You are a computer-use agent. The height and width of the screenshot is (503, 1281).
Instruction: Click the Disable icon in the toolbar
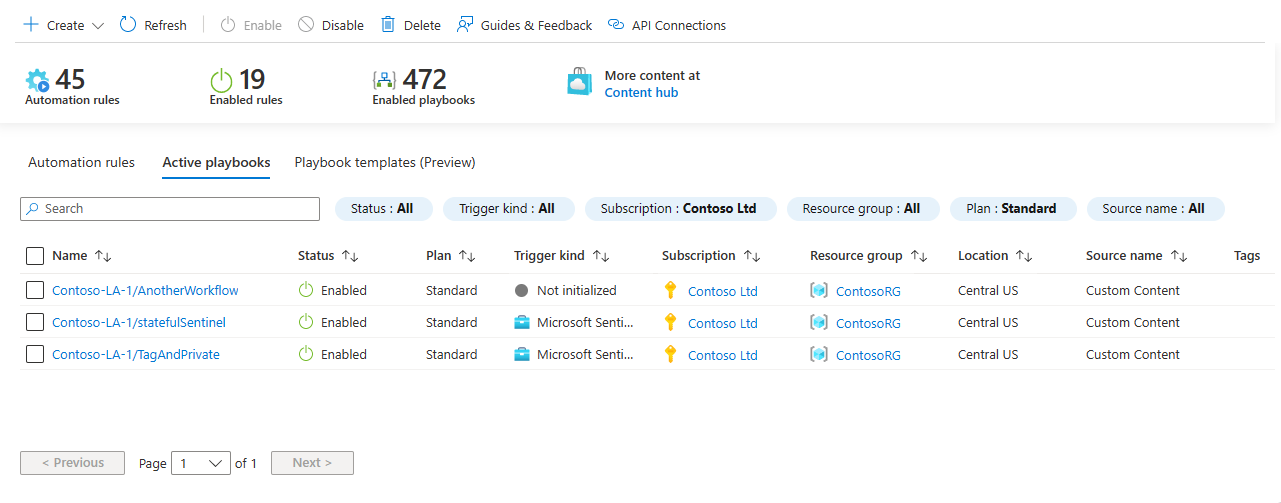click(x=306, y=25)
